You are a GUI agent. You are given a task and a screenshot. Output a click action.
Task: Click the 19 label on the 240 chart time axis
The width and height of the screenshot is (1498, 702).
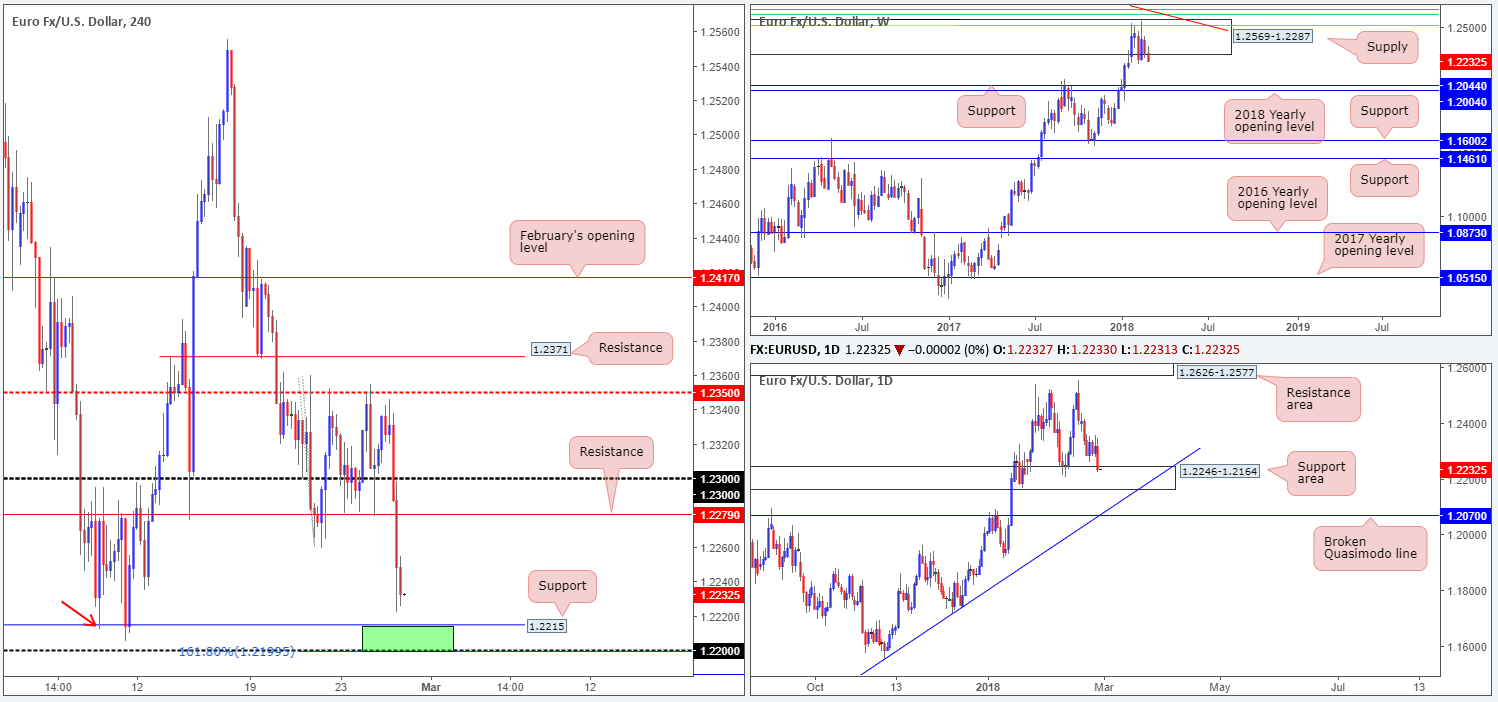251,687
